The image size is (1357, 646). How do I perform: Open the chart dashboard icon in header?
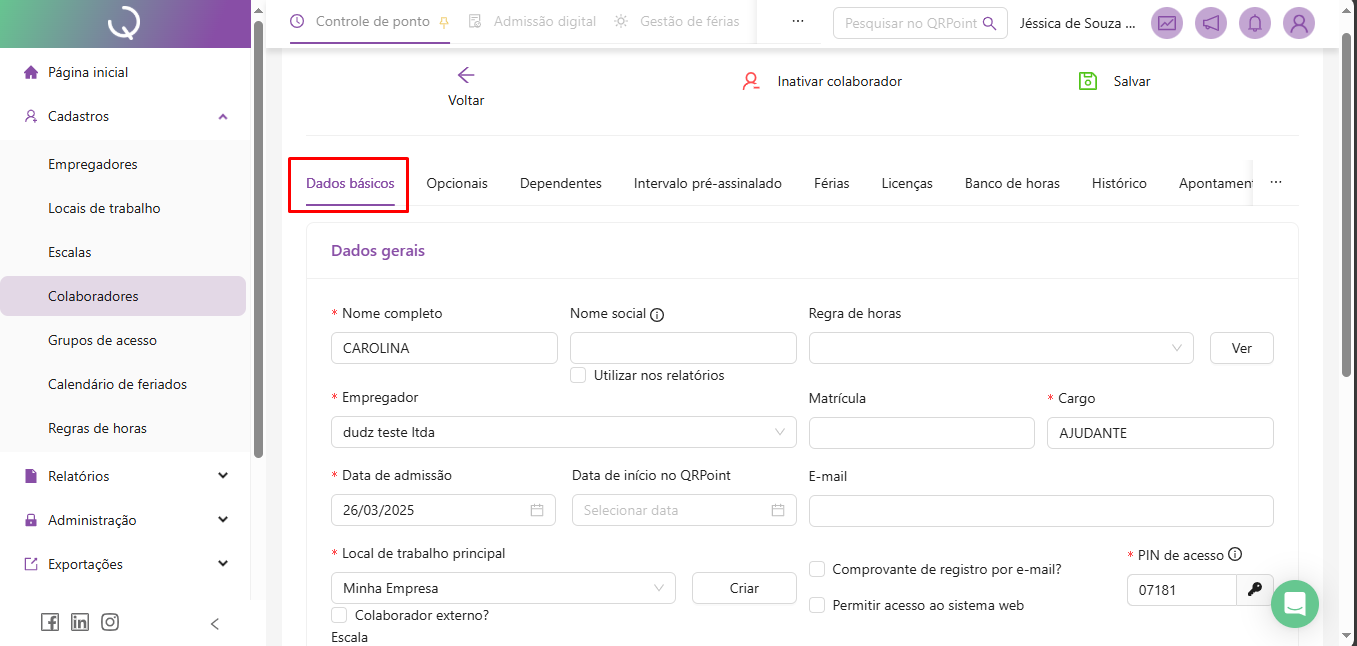(1167, 23)
